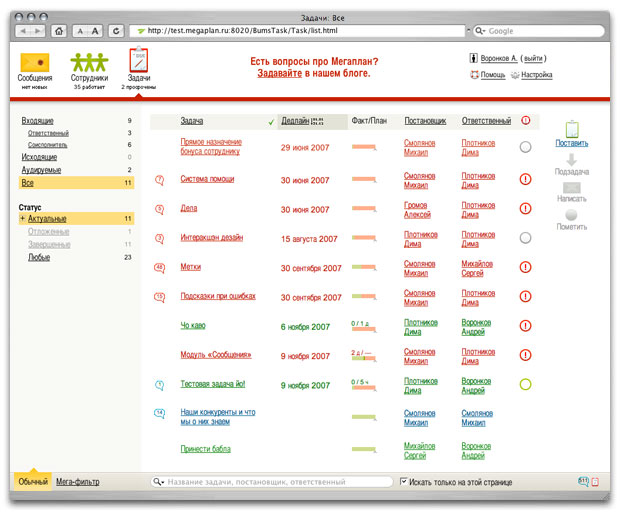Screen dimensions: 620x512
Task: Select the Обычный filter tab
Action: pyautogui.click(x=32, y=482)
